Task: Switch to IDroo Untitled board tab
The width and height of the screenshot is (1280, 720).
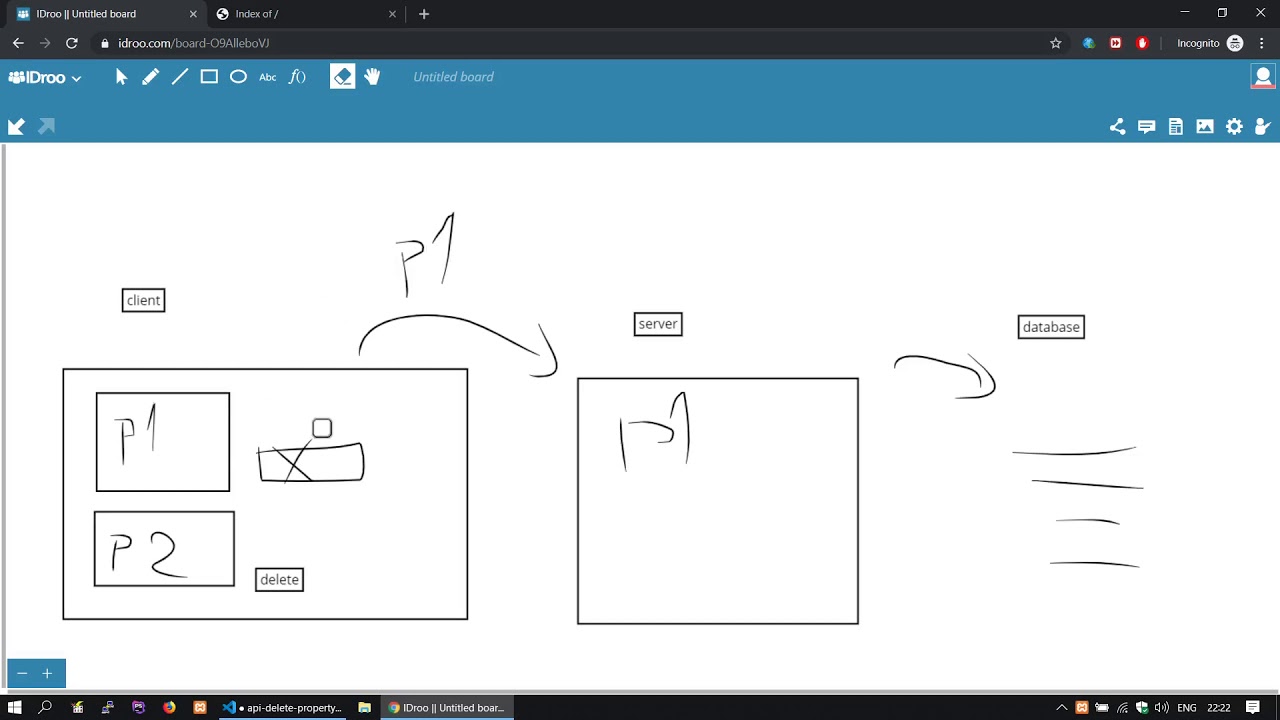Action: point(105,14)
